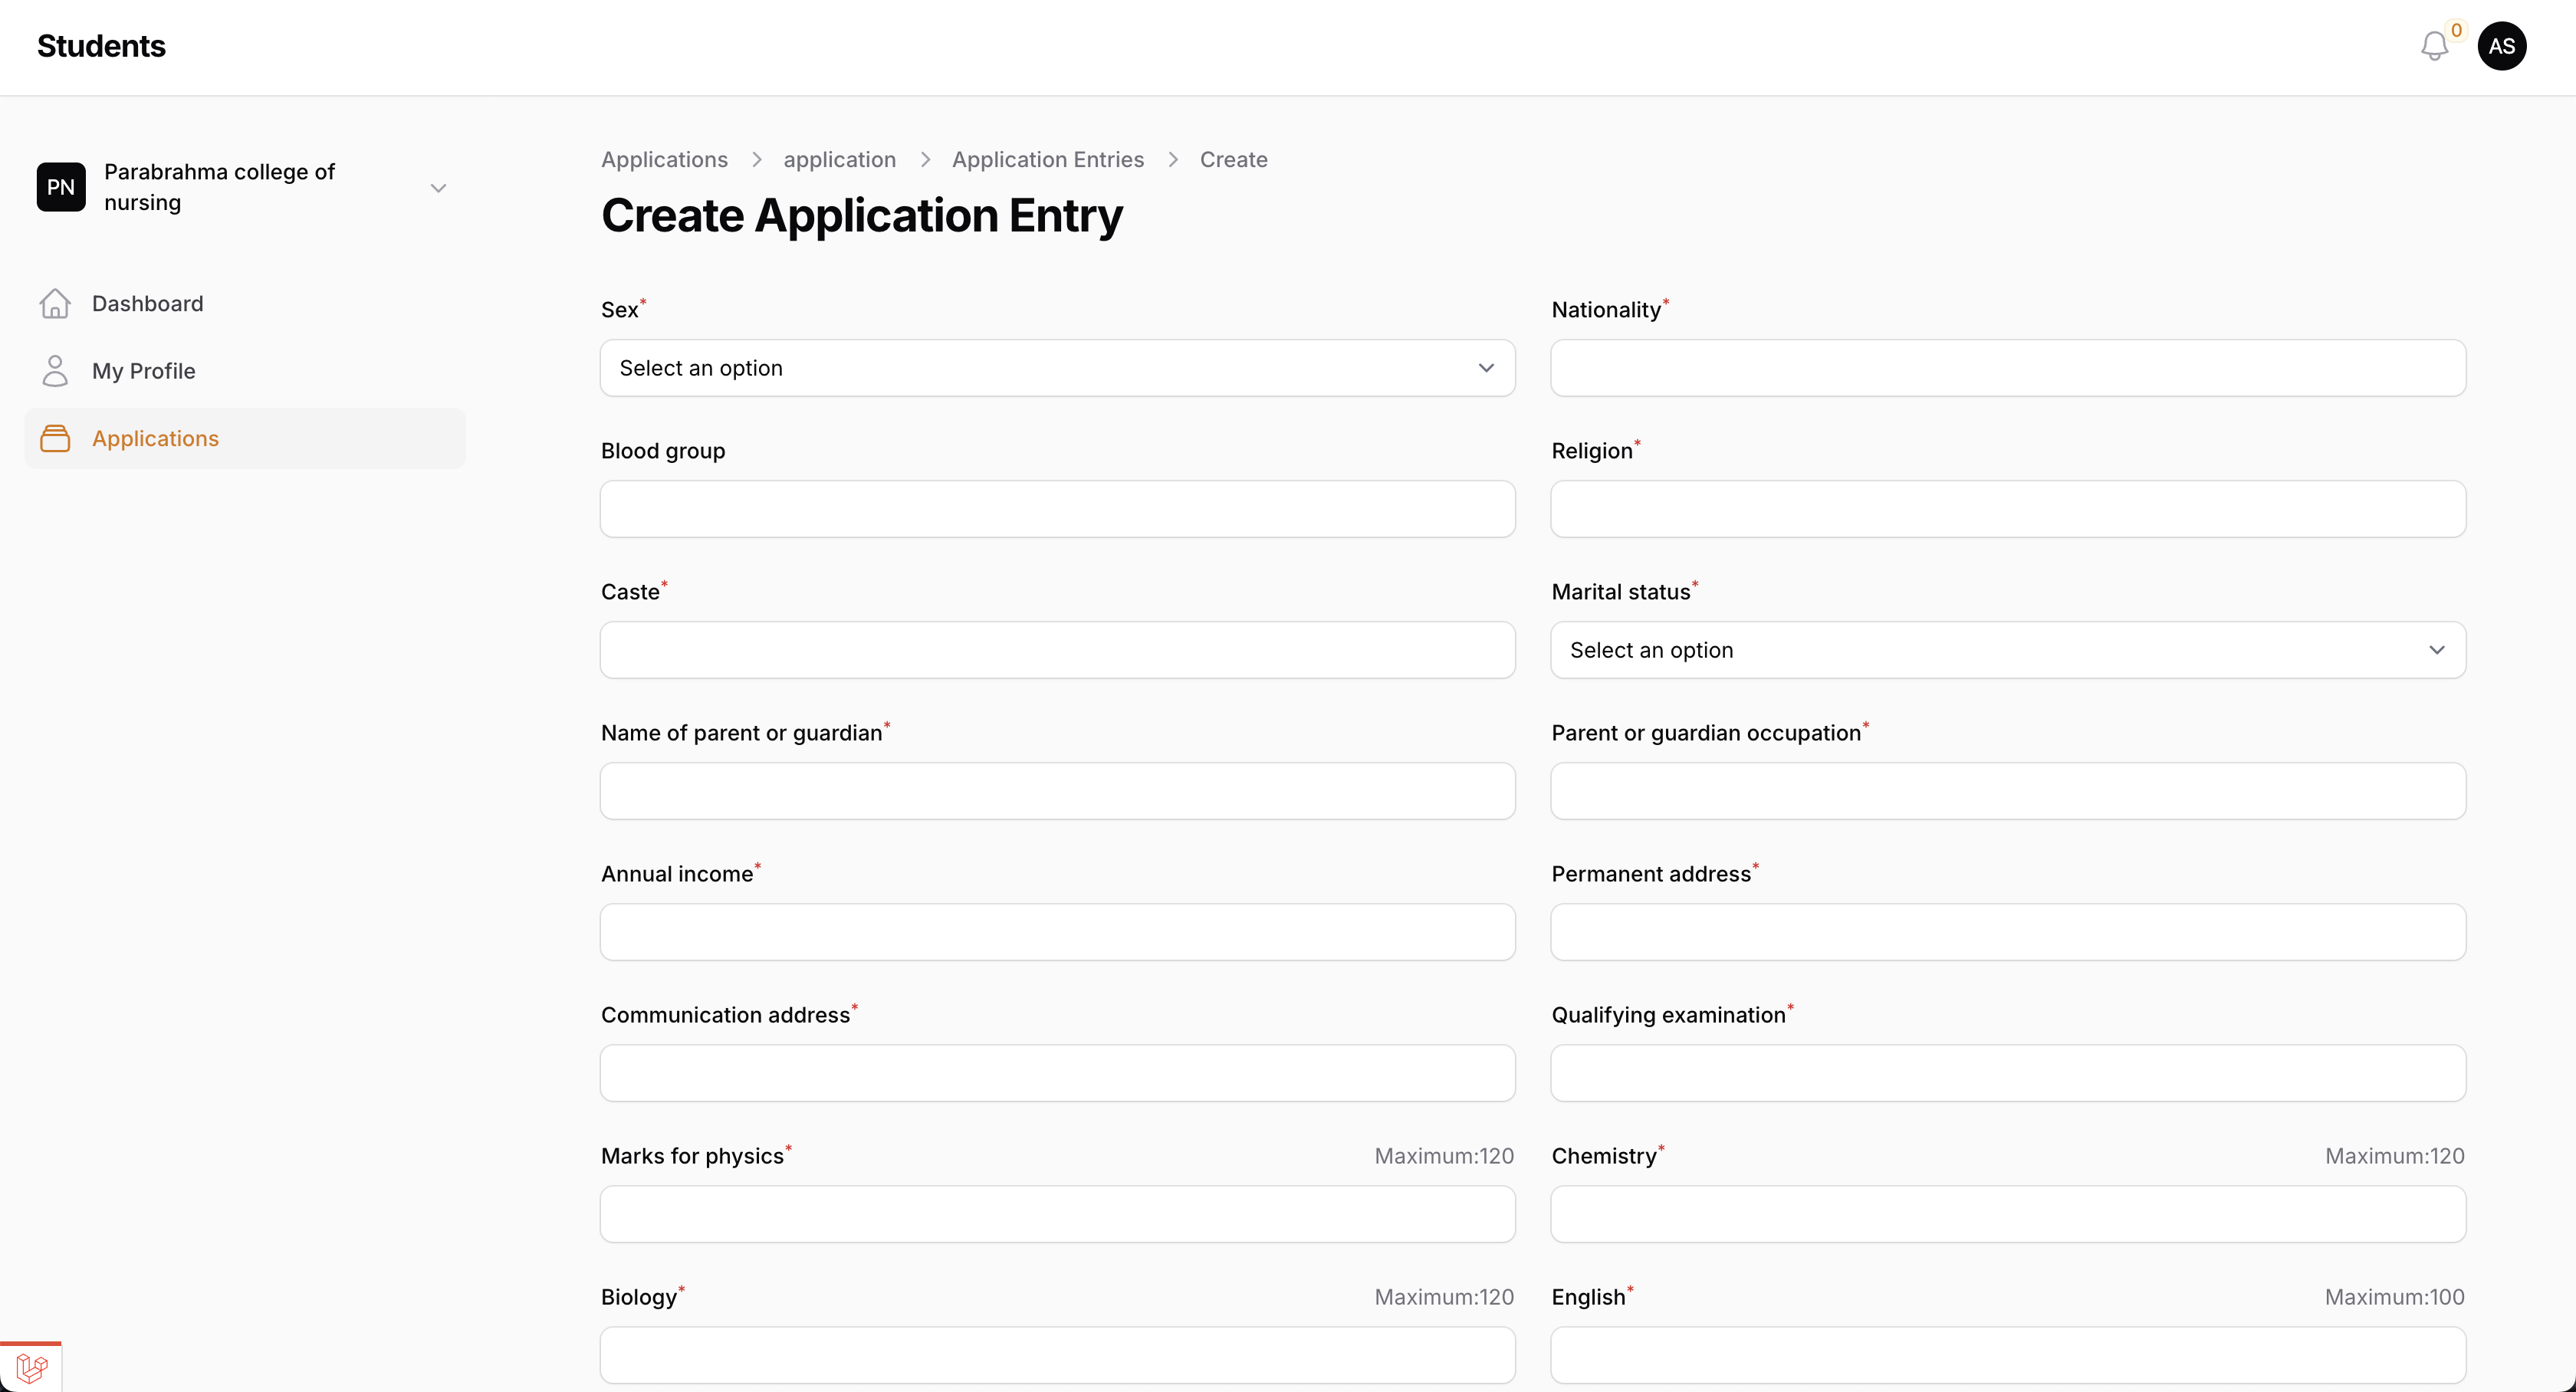Click the Create breadcrumb item
Screen dimensions: 2576x1392
pos(1233,159)
